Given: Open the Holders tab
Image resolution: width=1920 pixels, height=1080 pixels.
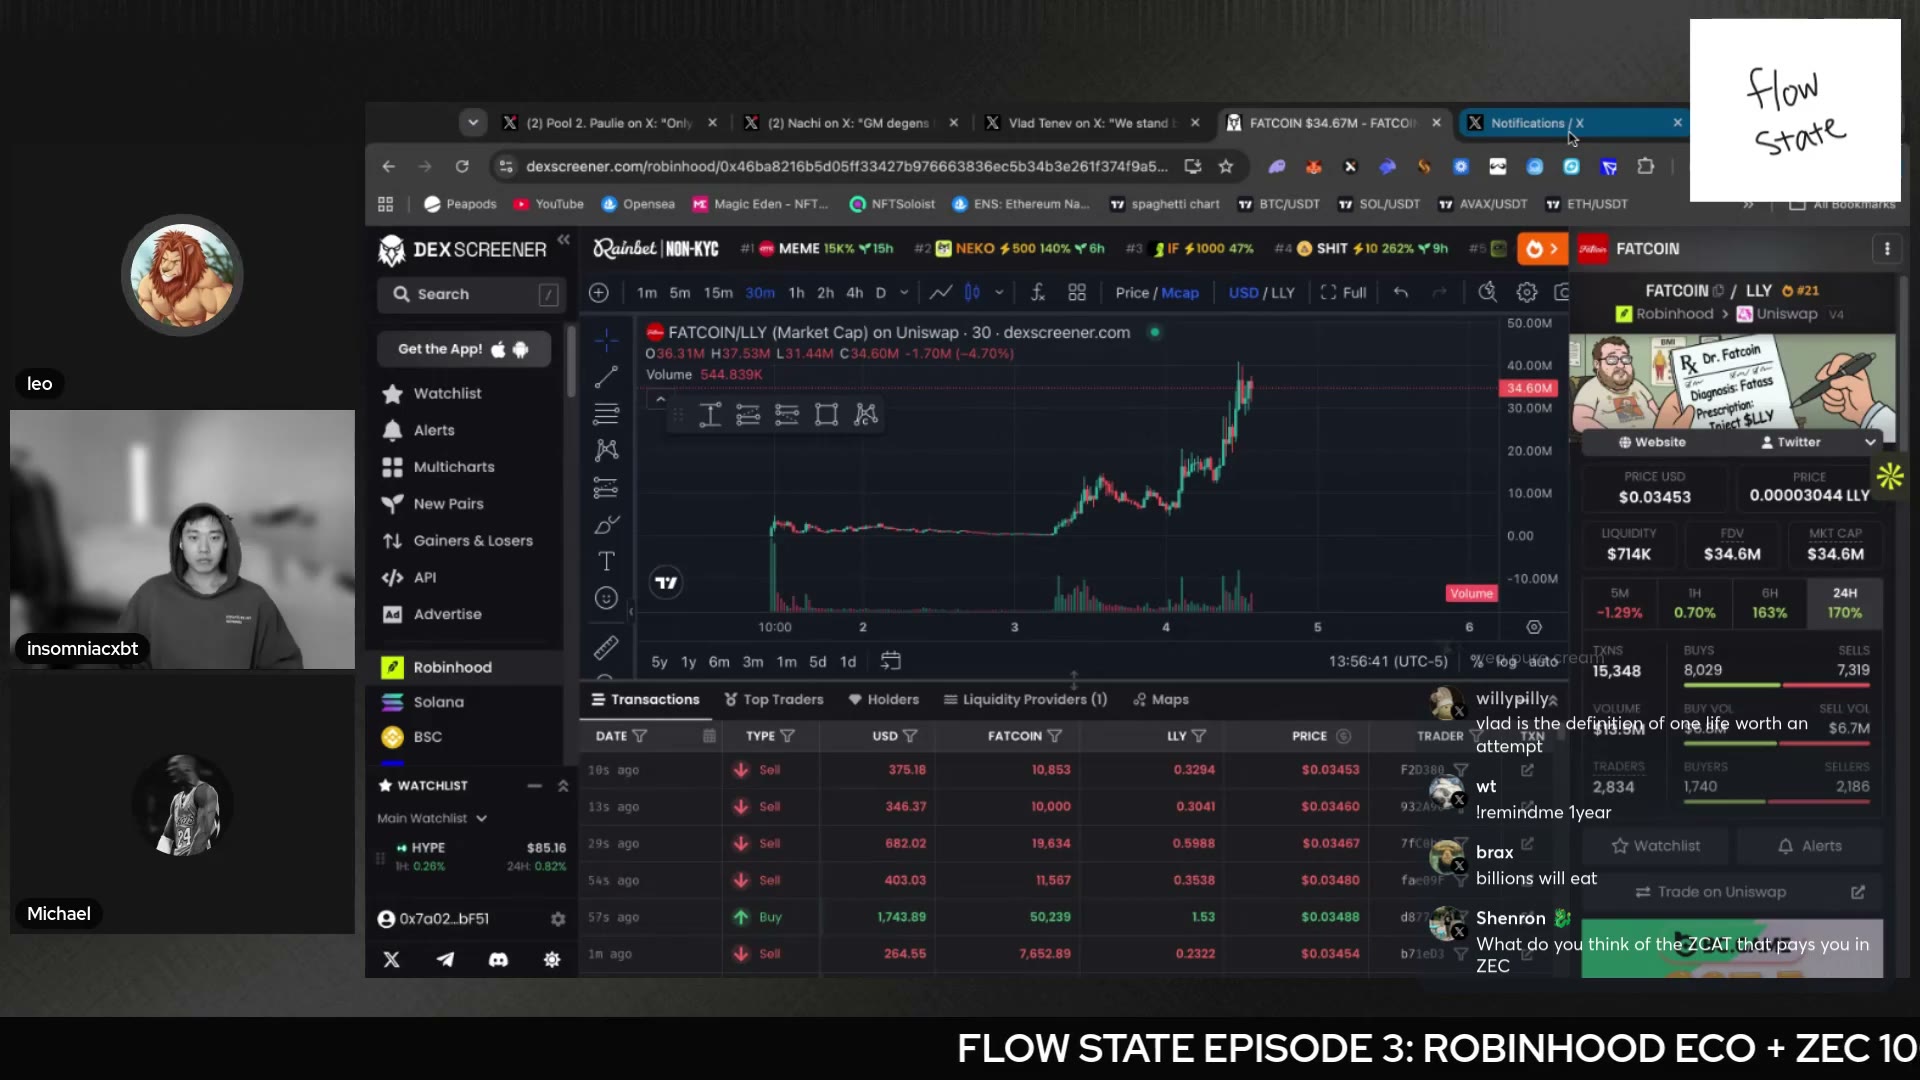Looking at the screenshot, I should [883, 699].
